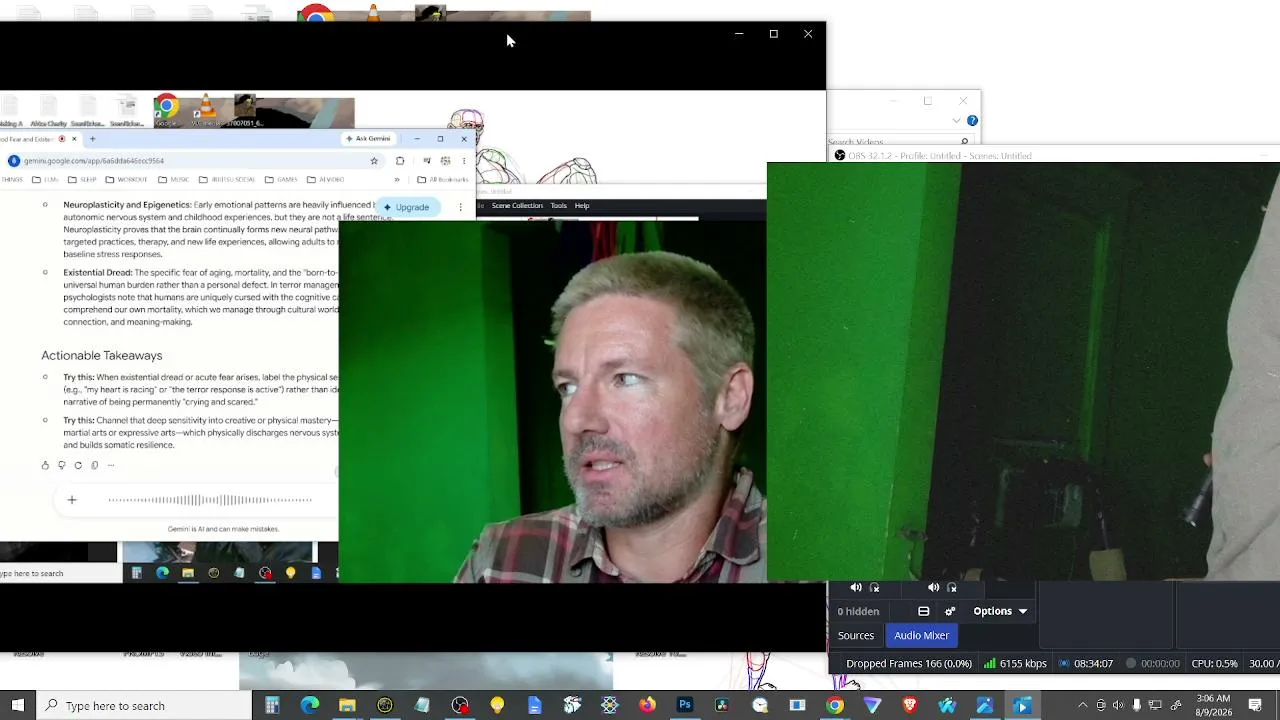Screen dimensions: 1280x720
Task: Click the 00:00:00 recording timer in the status bar
Action: click(1153, 663)
